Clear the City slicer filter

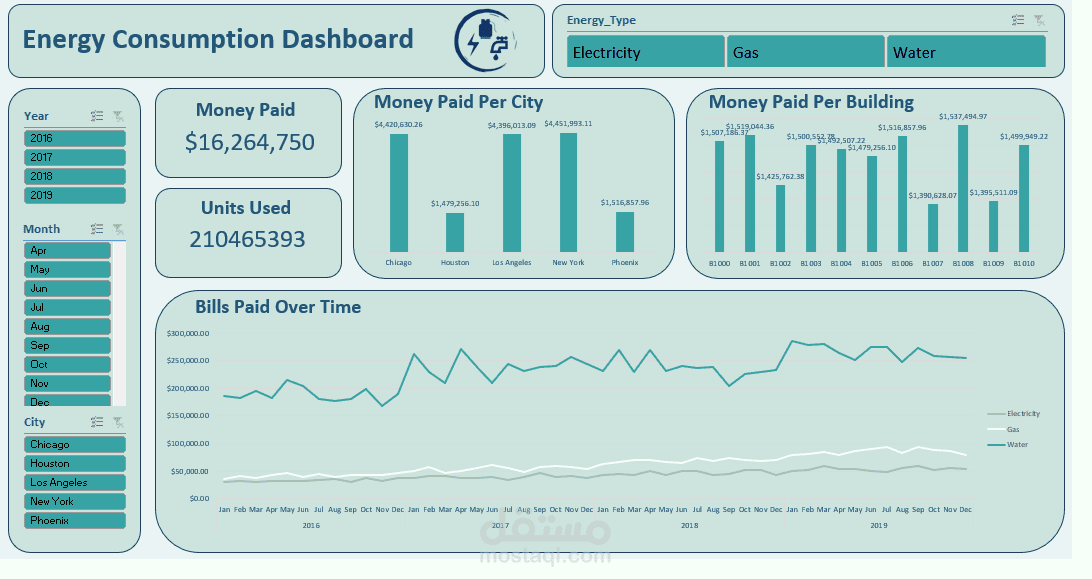(118, 422)
